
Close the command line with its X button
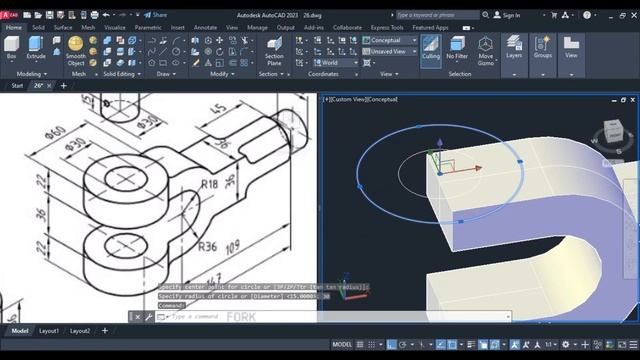138,317
